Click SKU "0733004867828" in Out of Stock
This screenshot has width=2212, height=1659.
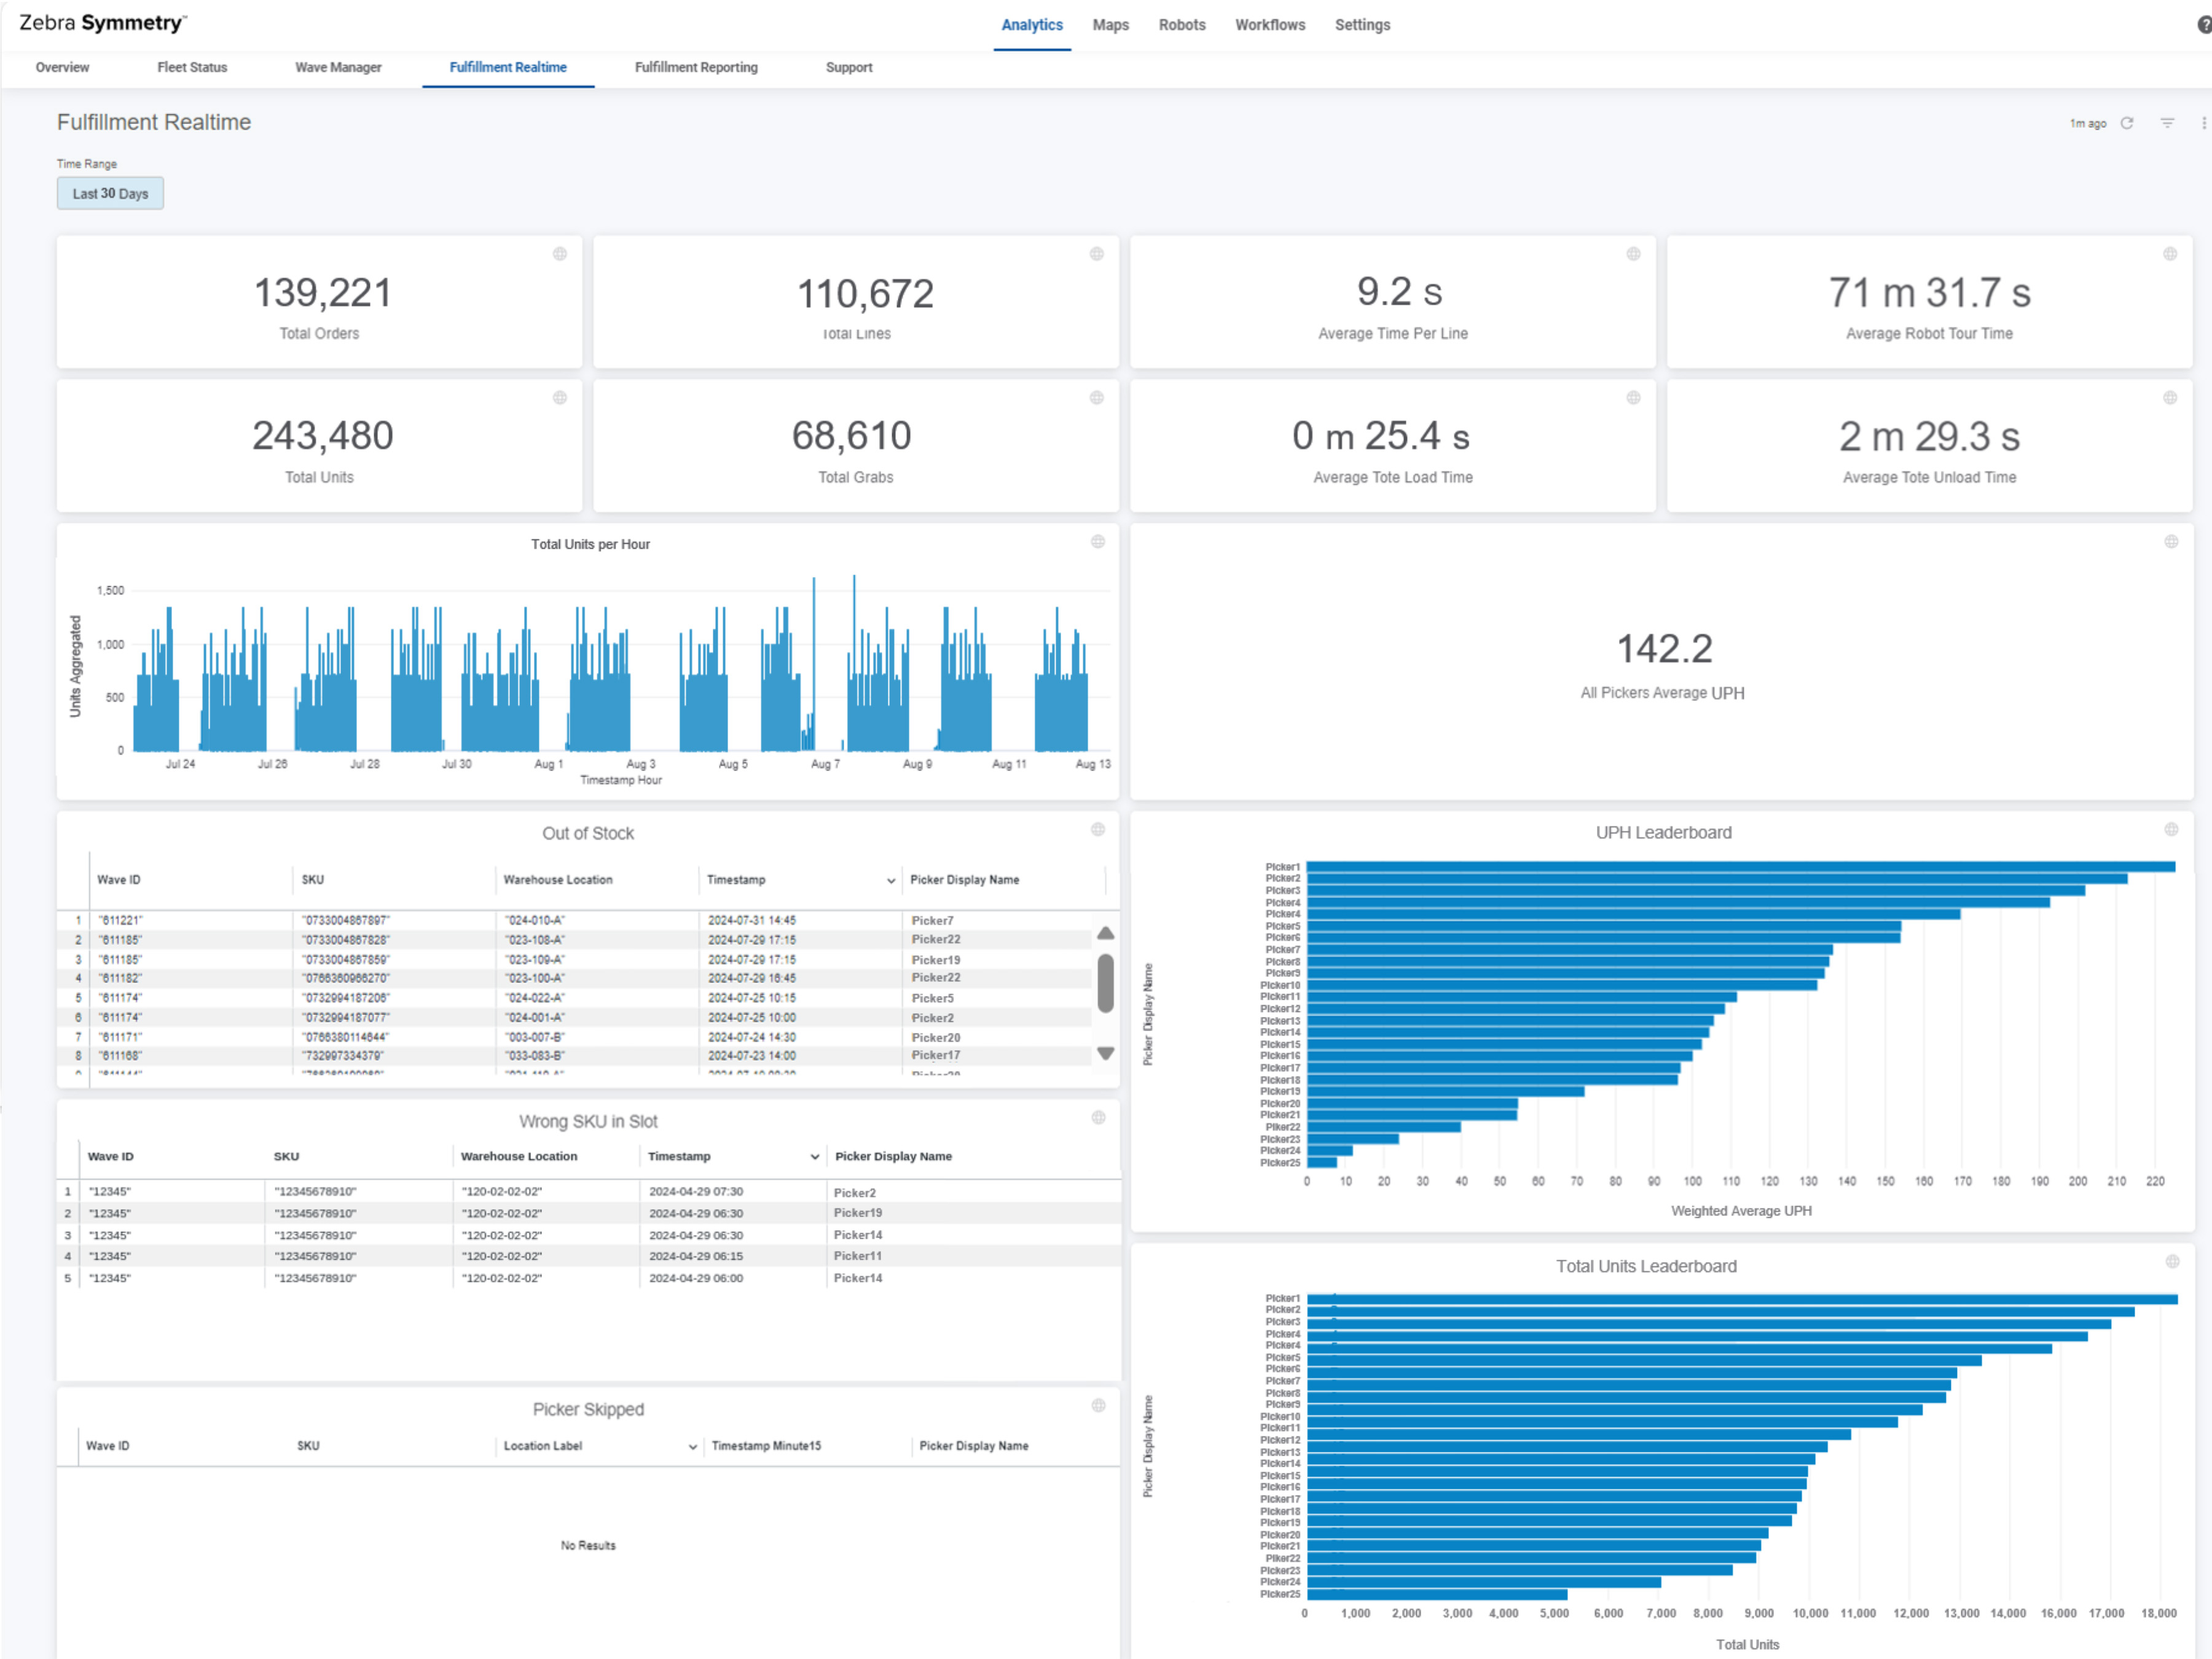pyautogui.click(x=346, y=940)
